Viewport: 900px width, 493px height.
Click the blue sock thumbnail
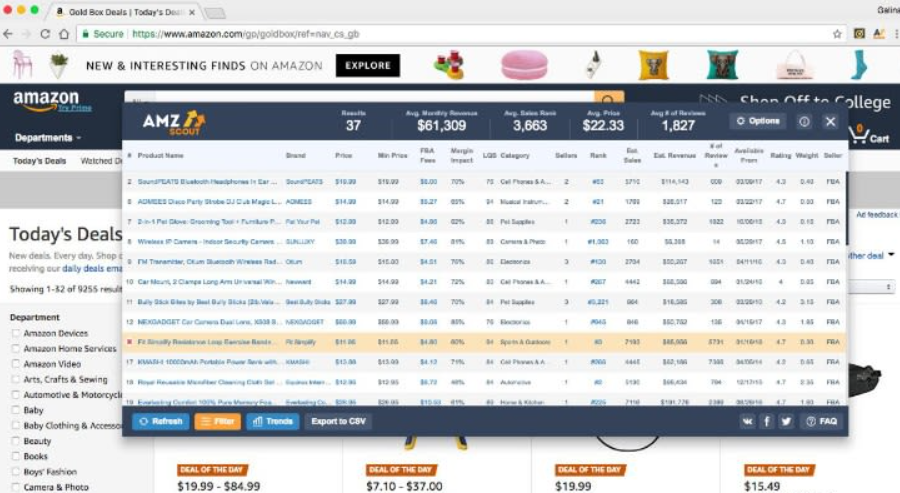coord(858,65)
